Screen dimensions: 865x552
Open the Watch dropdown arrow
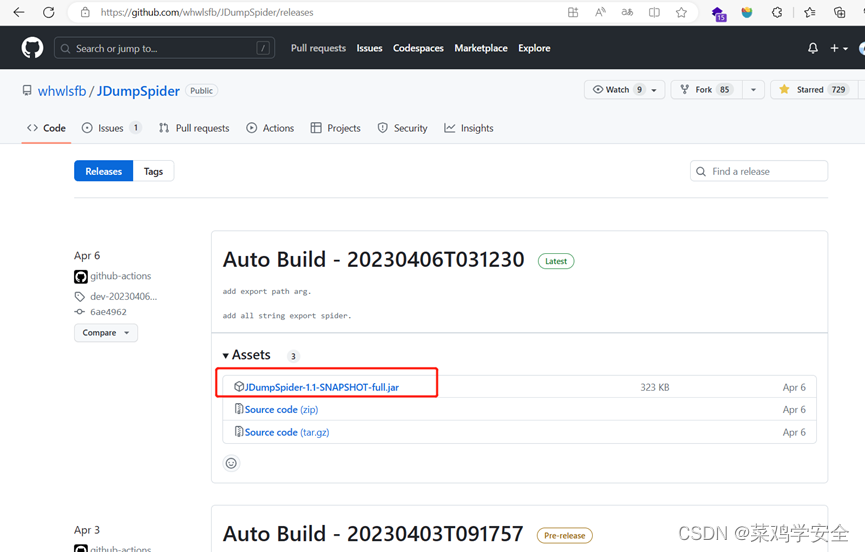pos(654,90)
